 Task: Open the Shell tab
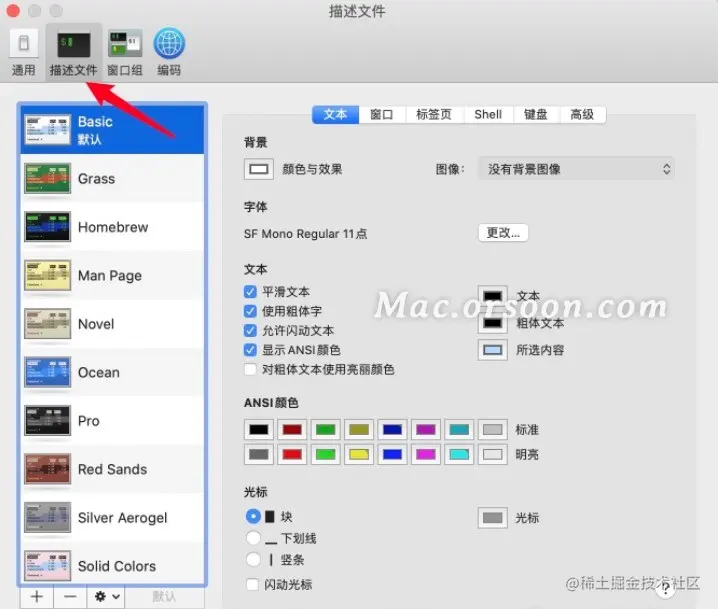point(488,114)
